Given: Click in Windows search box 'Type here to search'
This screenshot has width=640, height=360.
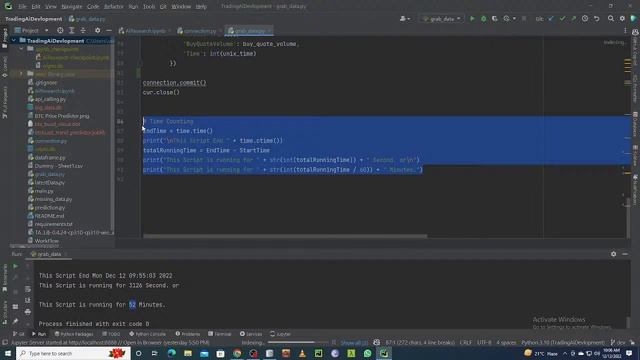Looking at the screenshot, I should point(73,353).
